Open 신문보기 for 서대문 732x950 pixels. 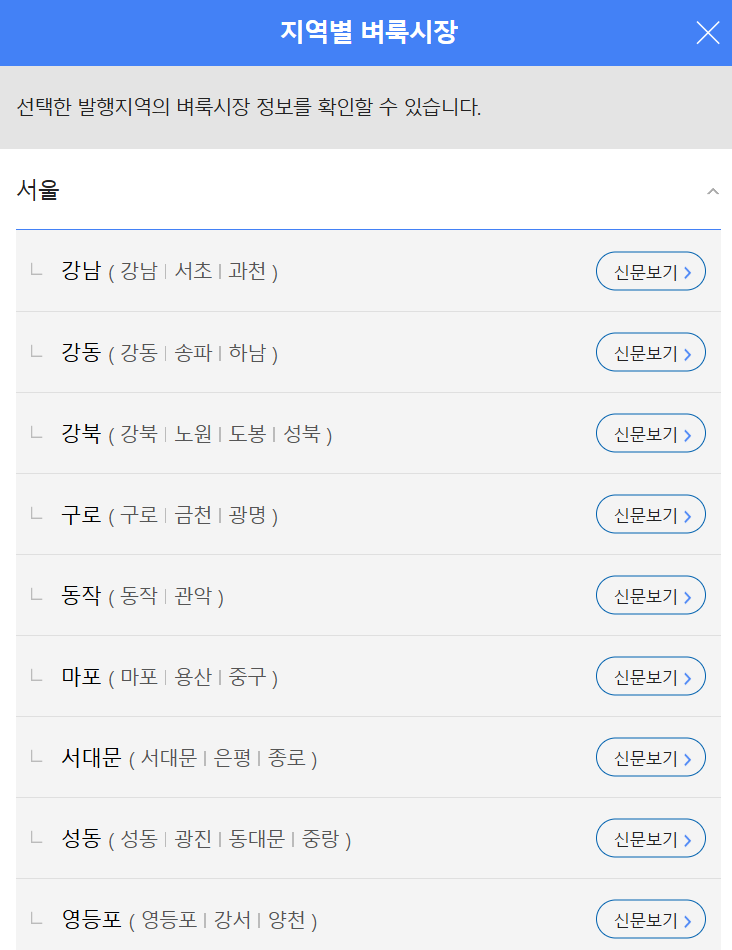point(650,758)
